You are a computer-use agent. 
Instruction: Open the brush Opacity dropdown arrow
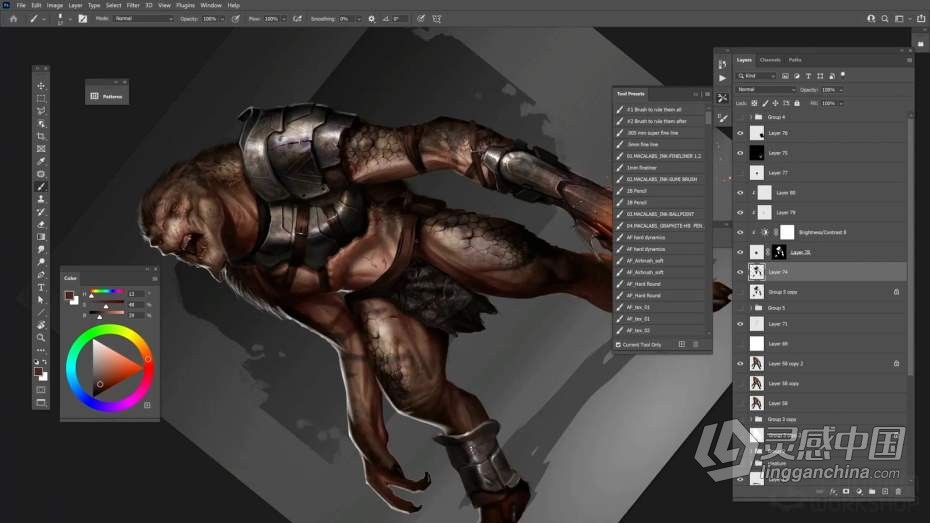pyautogui.click(x=222, y=19)
